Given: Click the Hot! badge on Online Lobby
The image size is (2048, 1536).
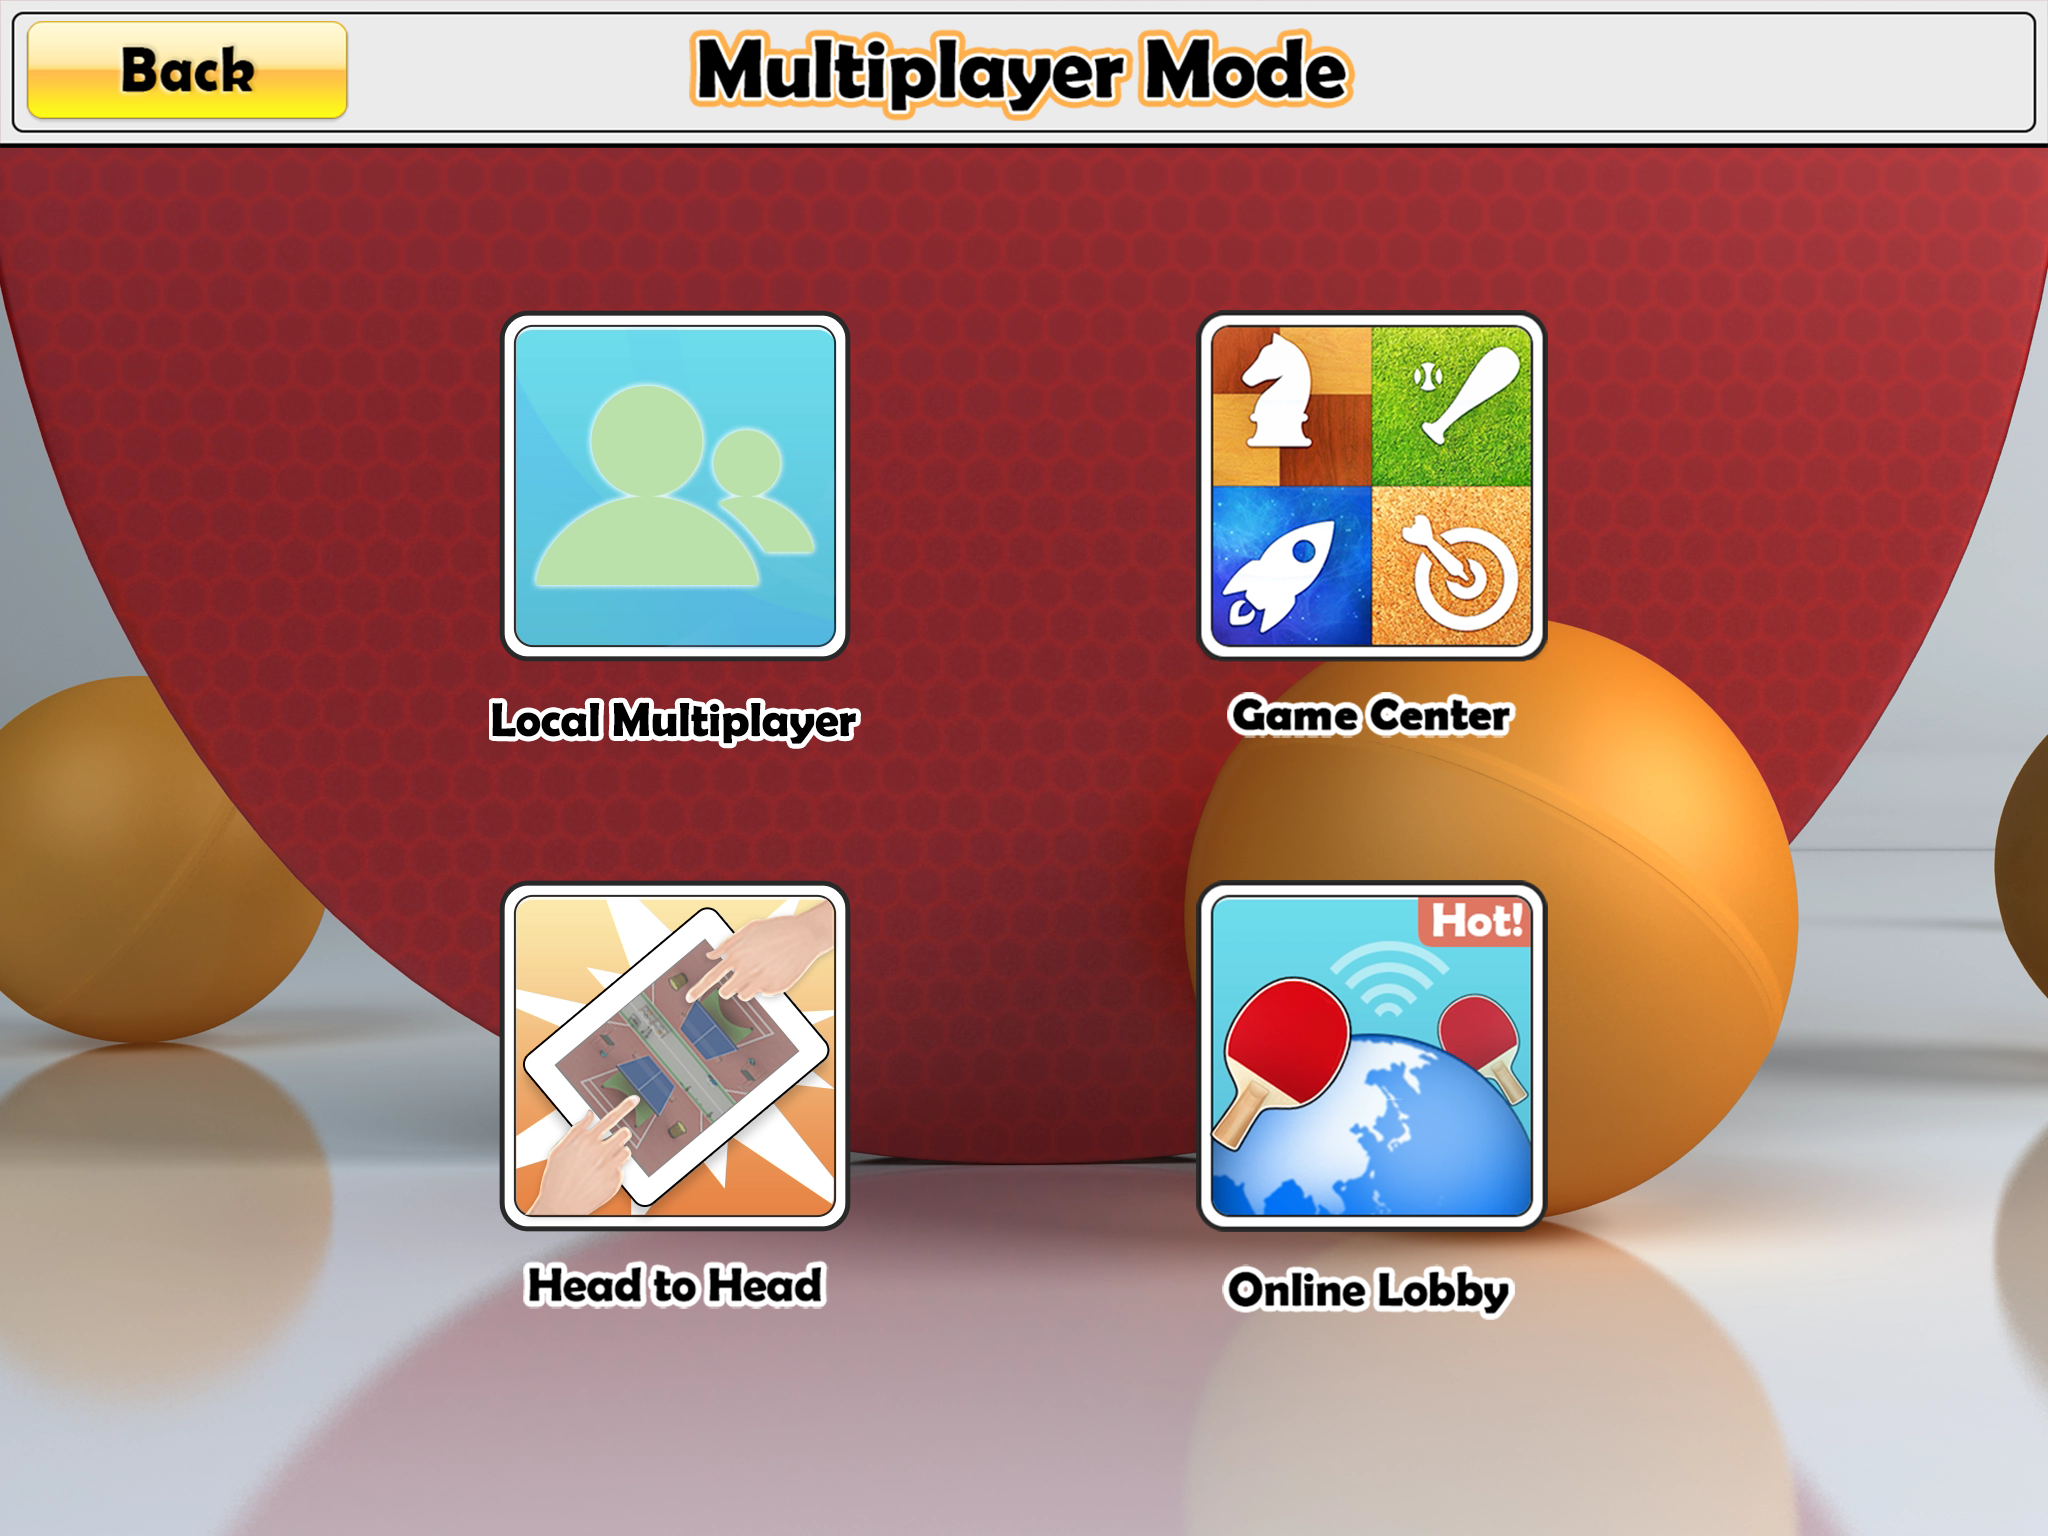Looking at the screenshot, I should click(x=1474, y=921).
